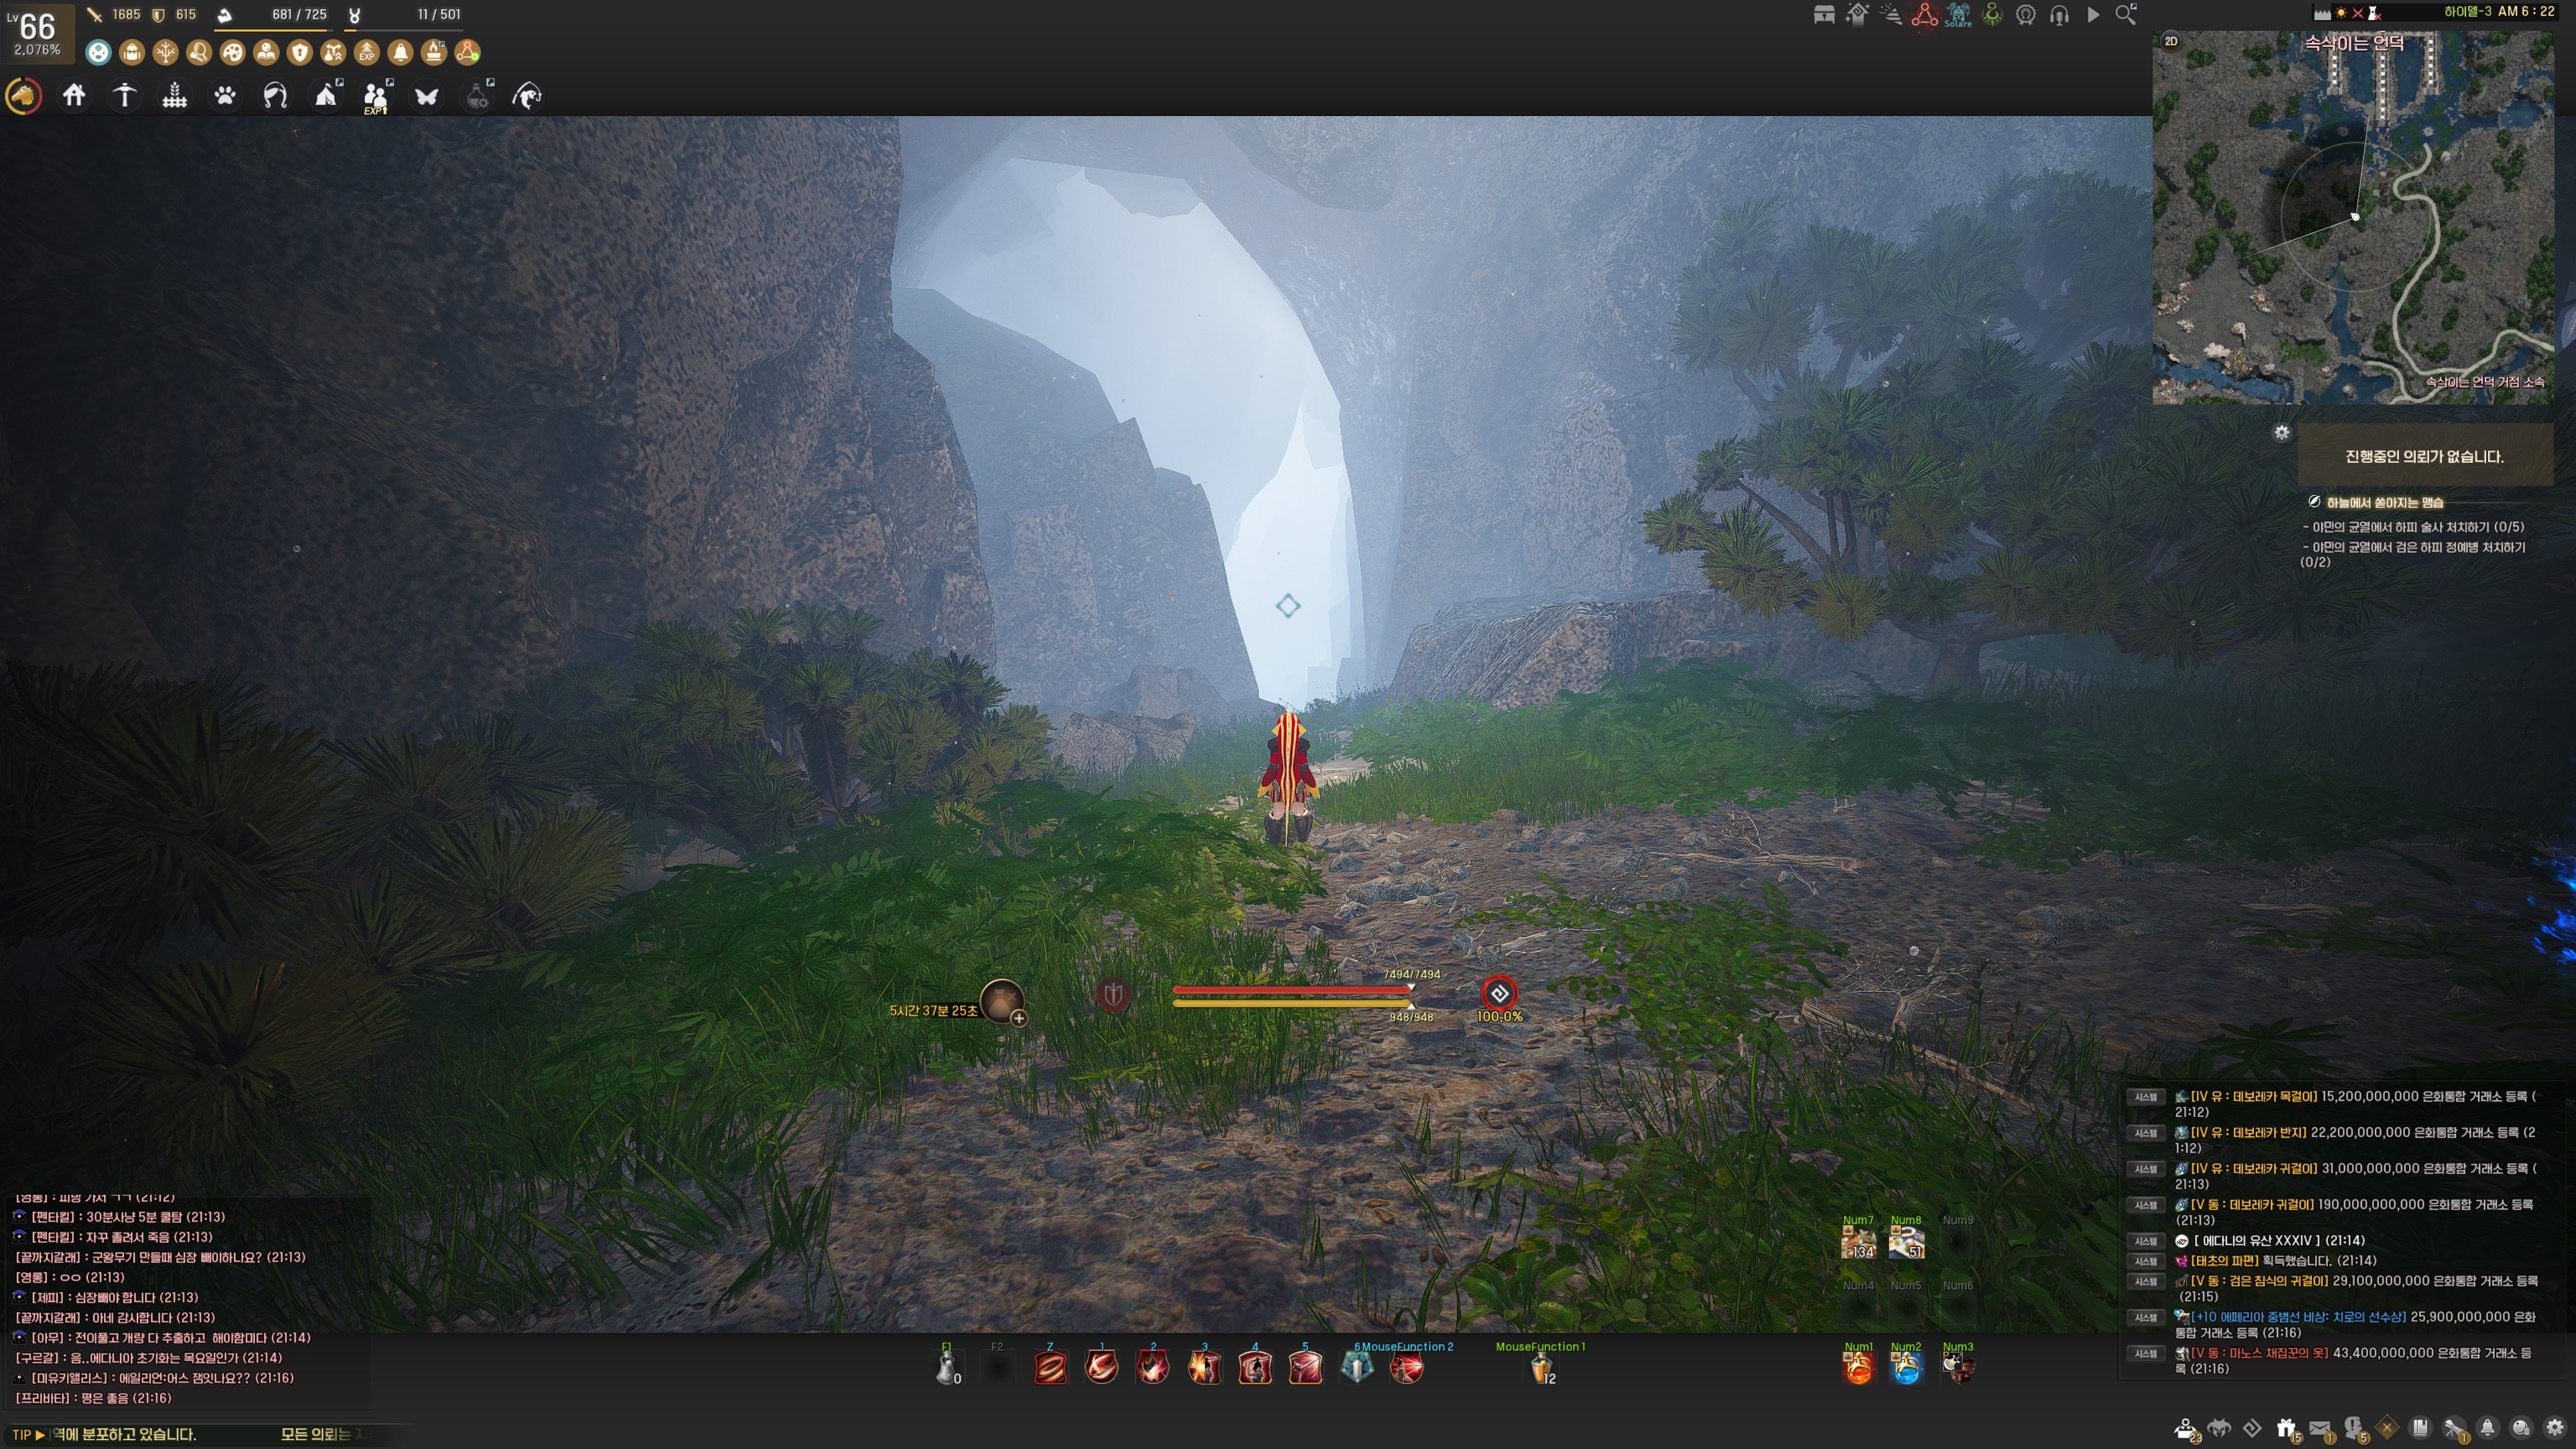
Task: Open the residence house icon
Action: pos(74,96)
